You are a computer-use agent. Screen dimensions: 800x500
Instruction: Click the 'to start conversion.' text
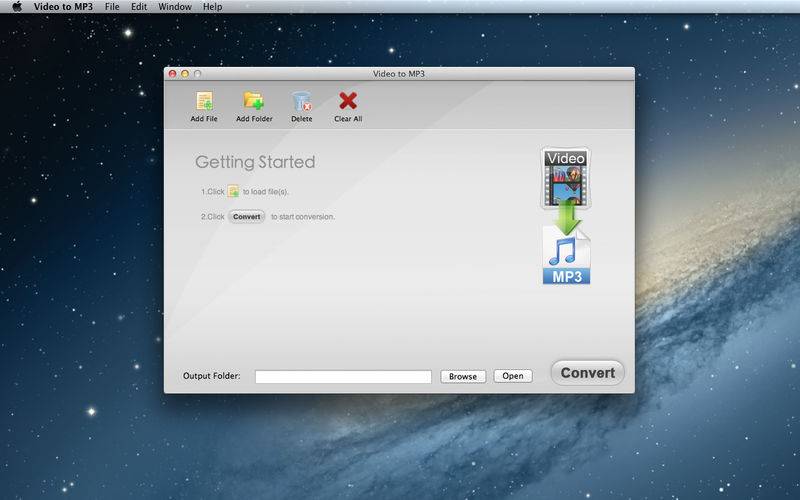pos(303,217)
